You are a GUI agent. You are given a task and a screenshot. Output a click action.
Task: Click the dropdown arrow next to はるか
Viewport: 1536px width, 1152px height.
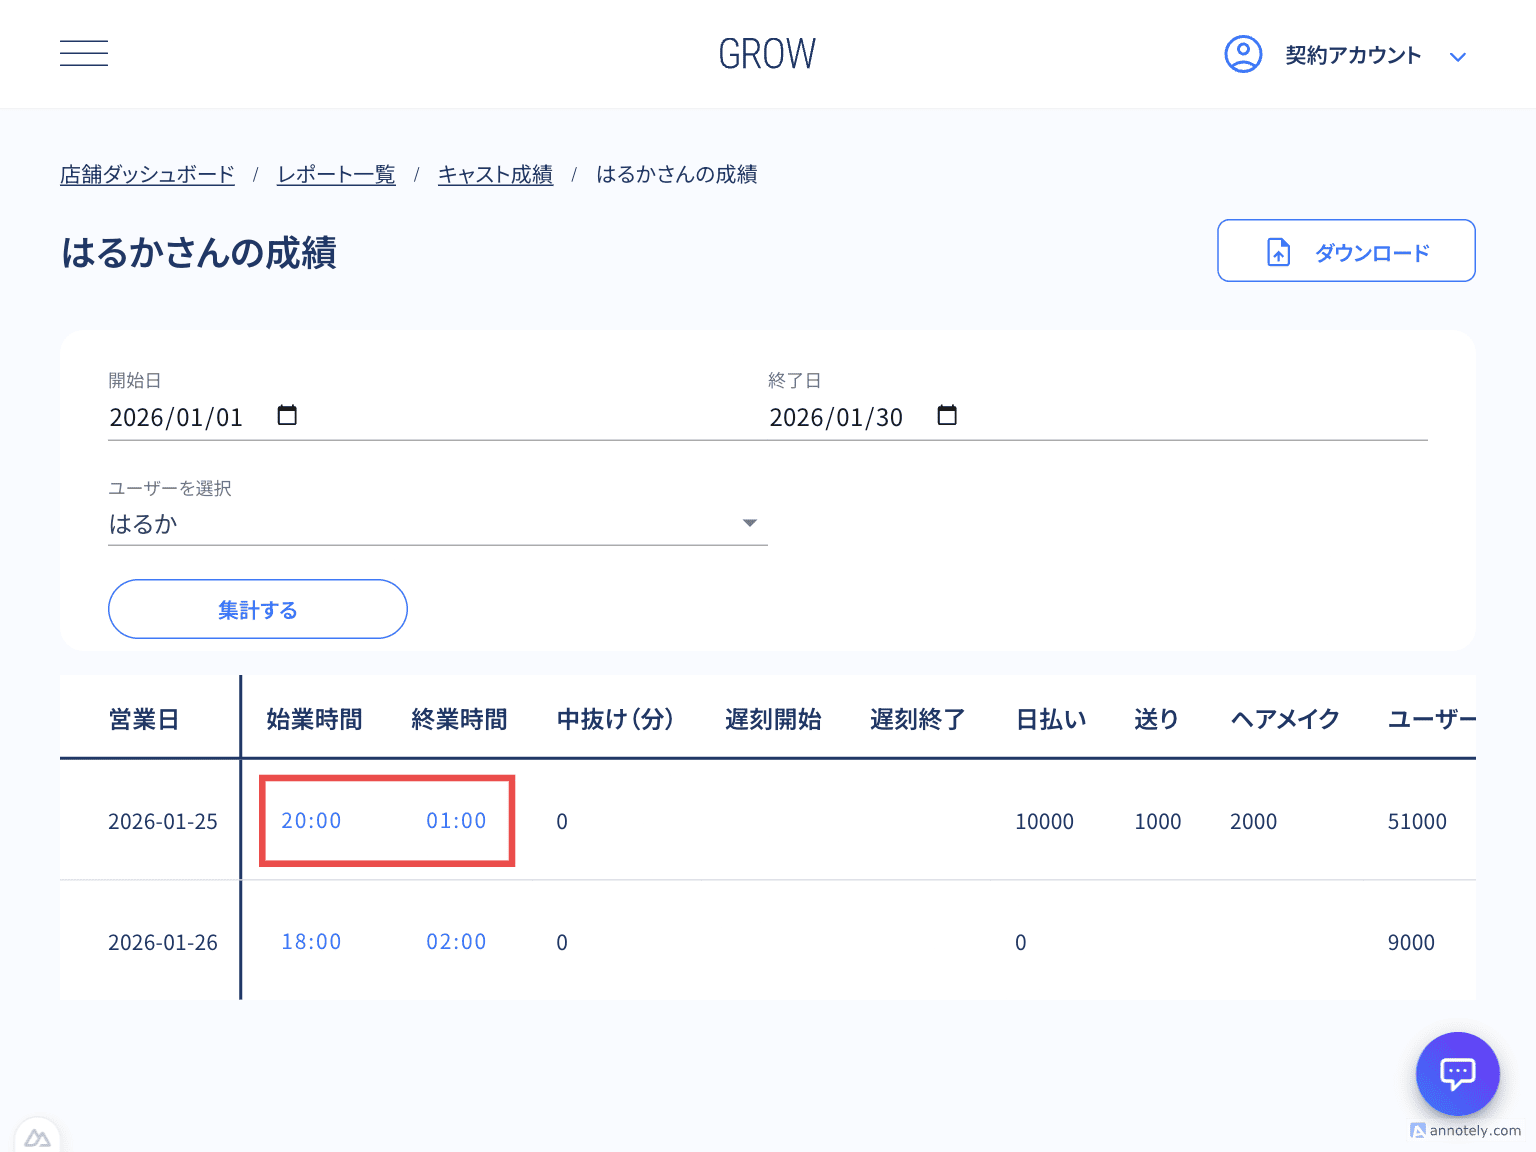749,522
